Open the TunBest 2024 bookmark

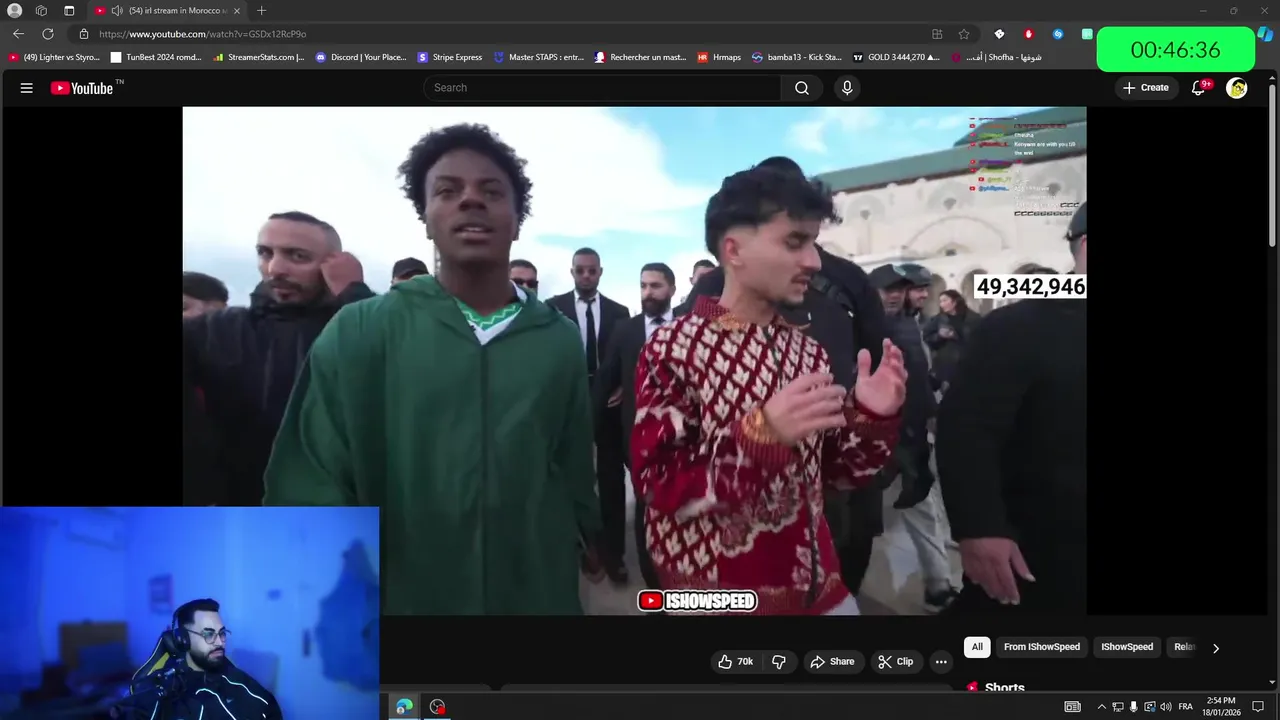pyautogui.click(x=157, y=57)
